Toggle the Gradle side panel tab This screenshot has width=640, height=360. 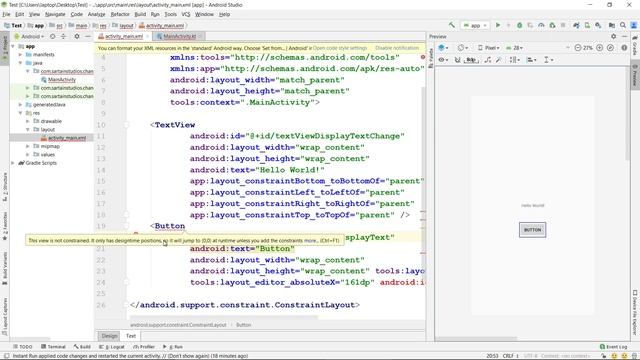click(x=635, y=45)
